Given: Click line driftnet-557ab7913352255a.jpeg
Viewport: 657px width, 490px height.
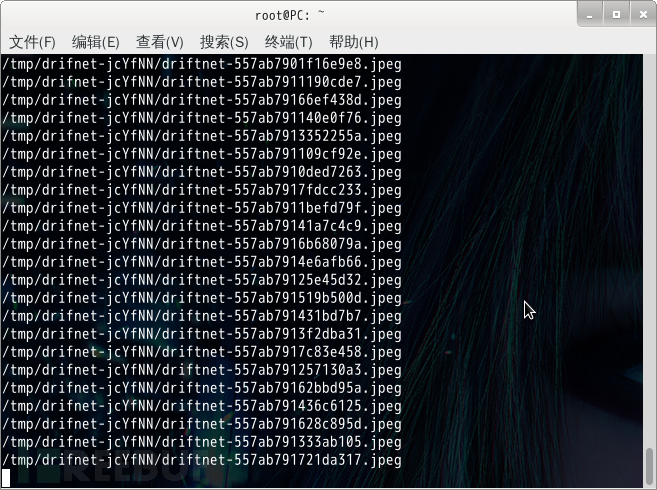Looking at the screenshot, I should tap(202, 136).
